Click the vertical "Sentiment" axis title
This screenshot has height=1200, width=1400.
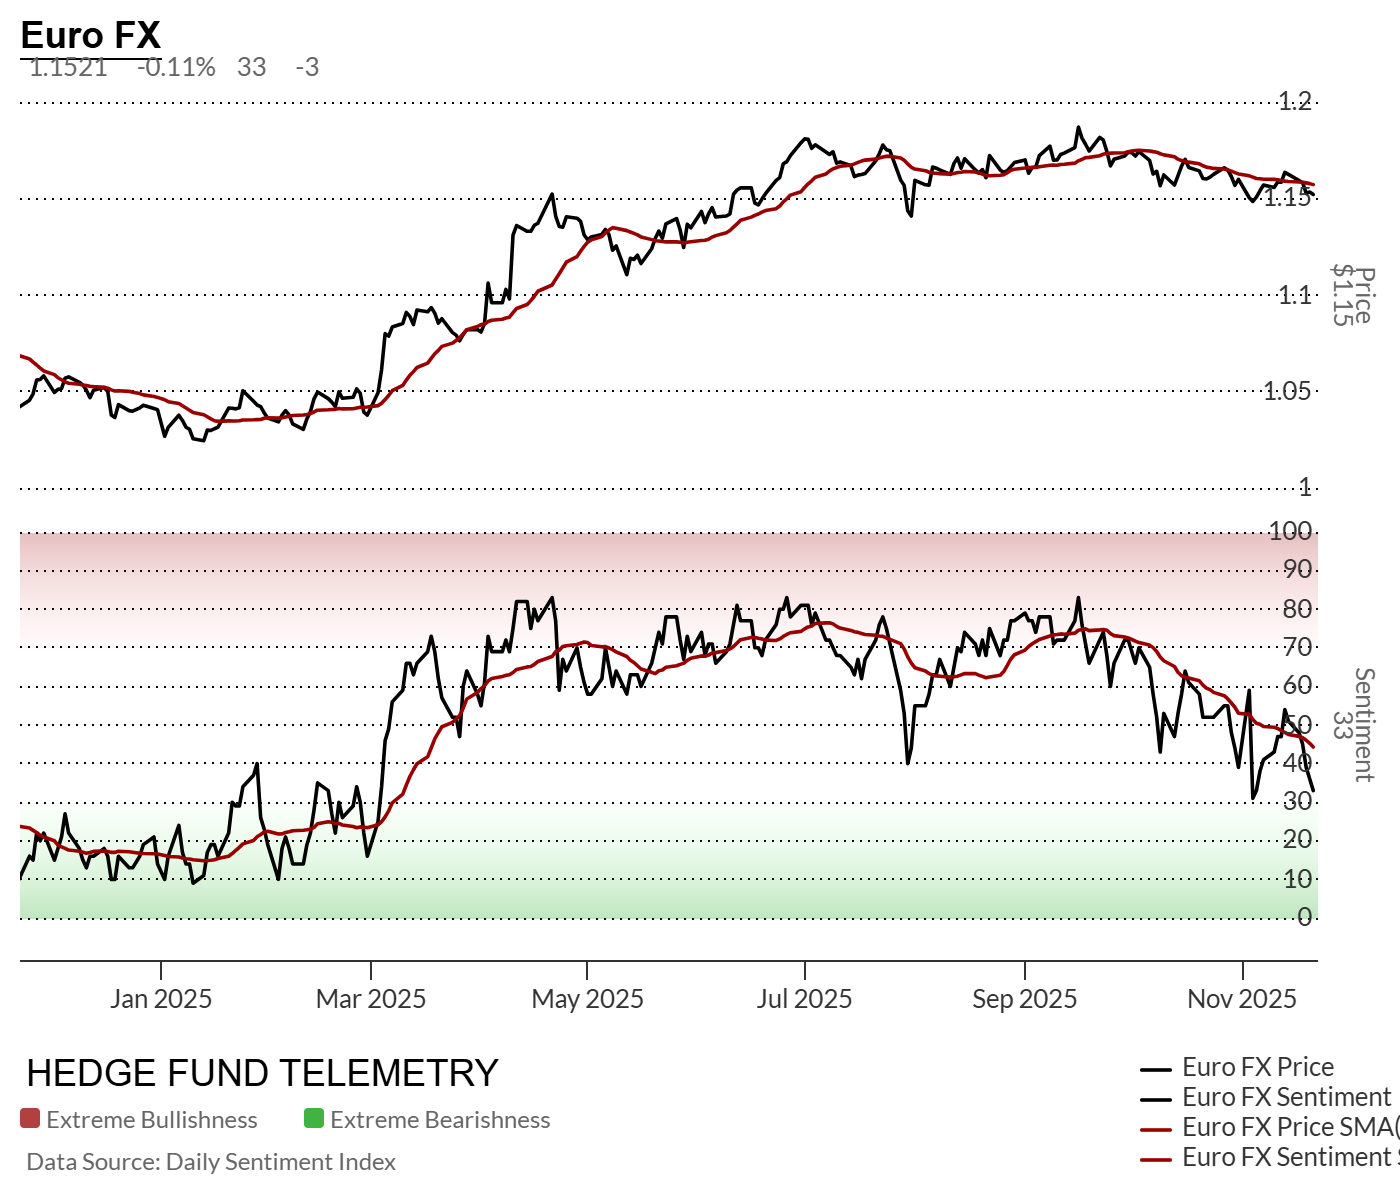coord(1364,725)
